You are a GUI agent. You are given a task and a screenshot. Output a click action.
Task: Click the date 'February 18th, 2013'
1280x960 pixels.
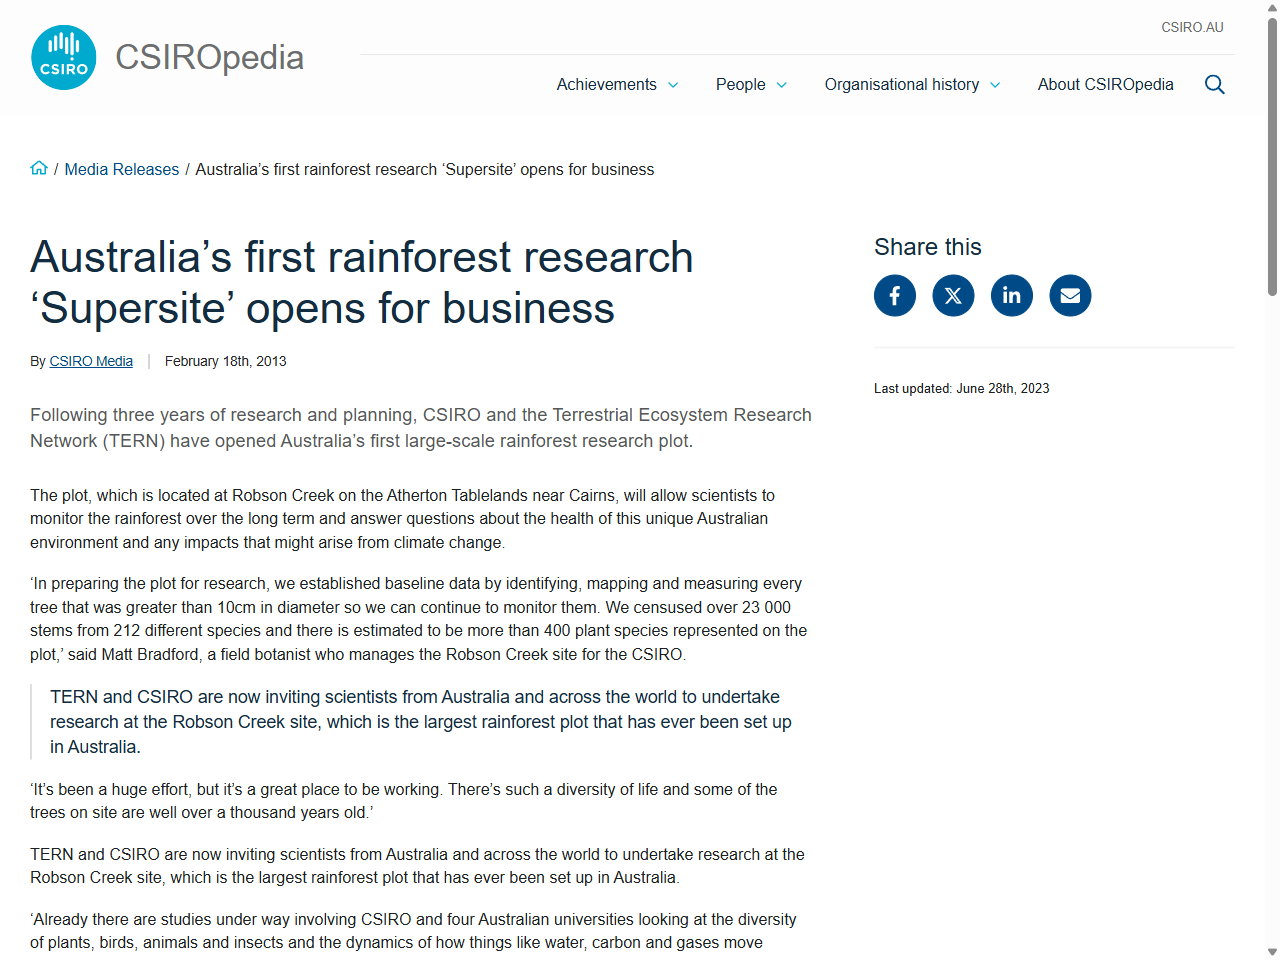coord(226,361)
